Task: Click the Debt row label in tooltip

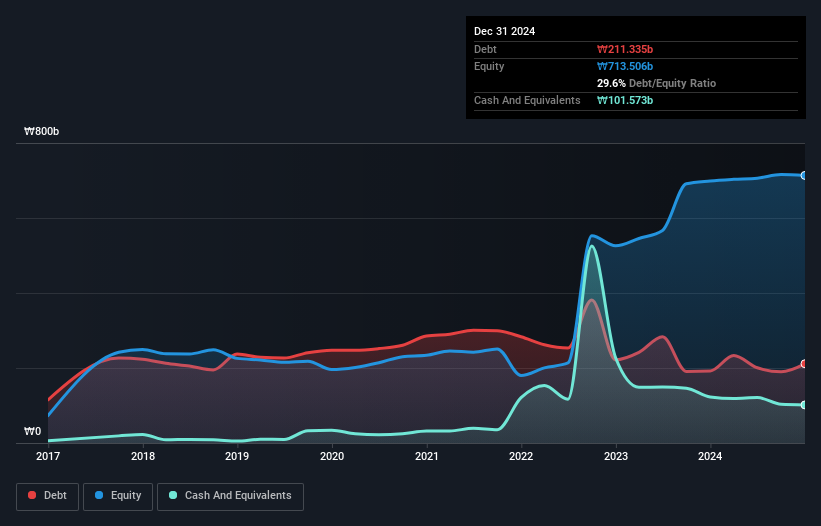Action: pos(485,49)
